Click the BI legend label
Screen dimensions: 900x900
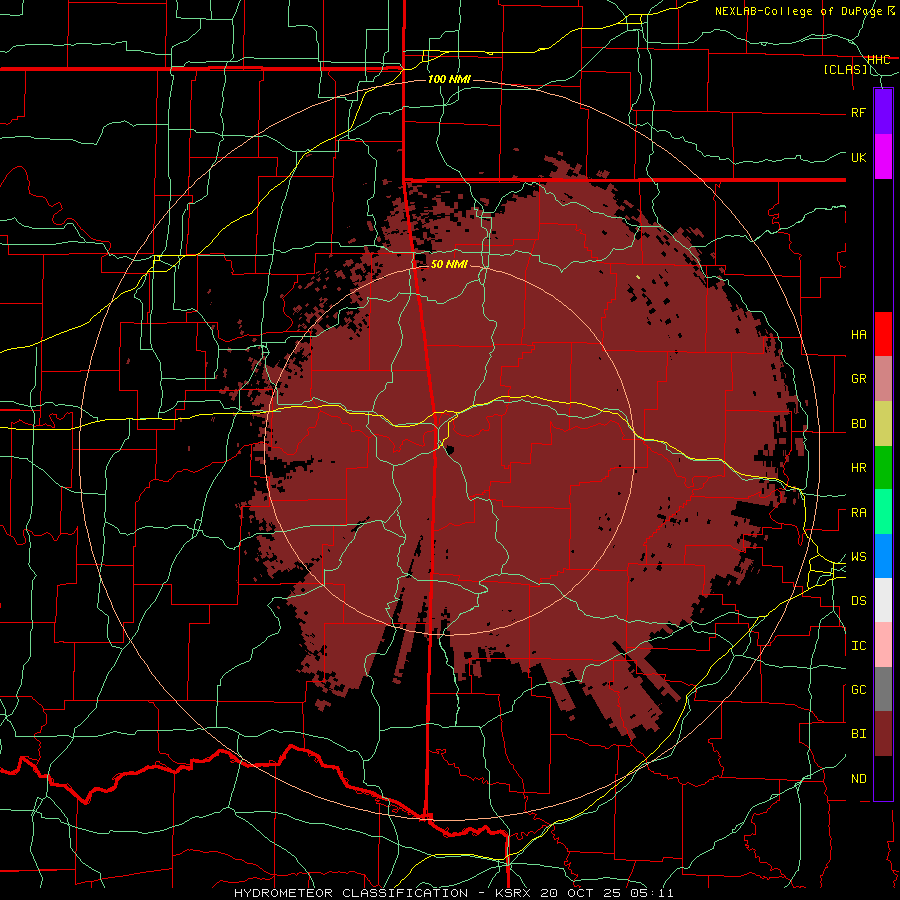[859, 734]
